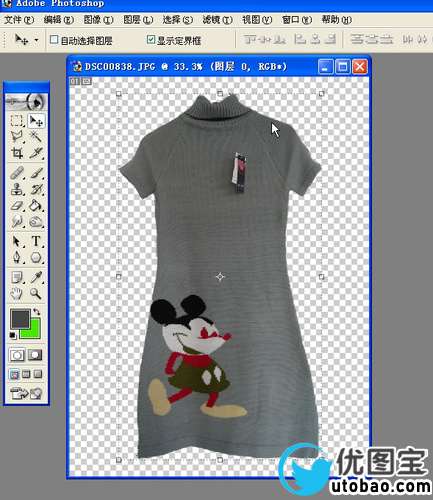The width and height of the screenshot is (433, 500).
Task: Minimize the DSC00838.JPG document window
Action: (325, 67)
